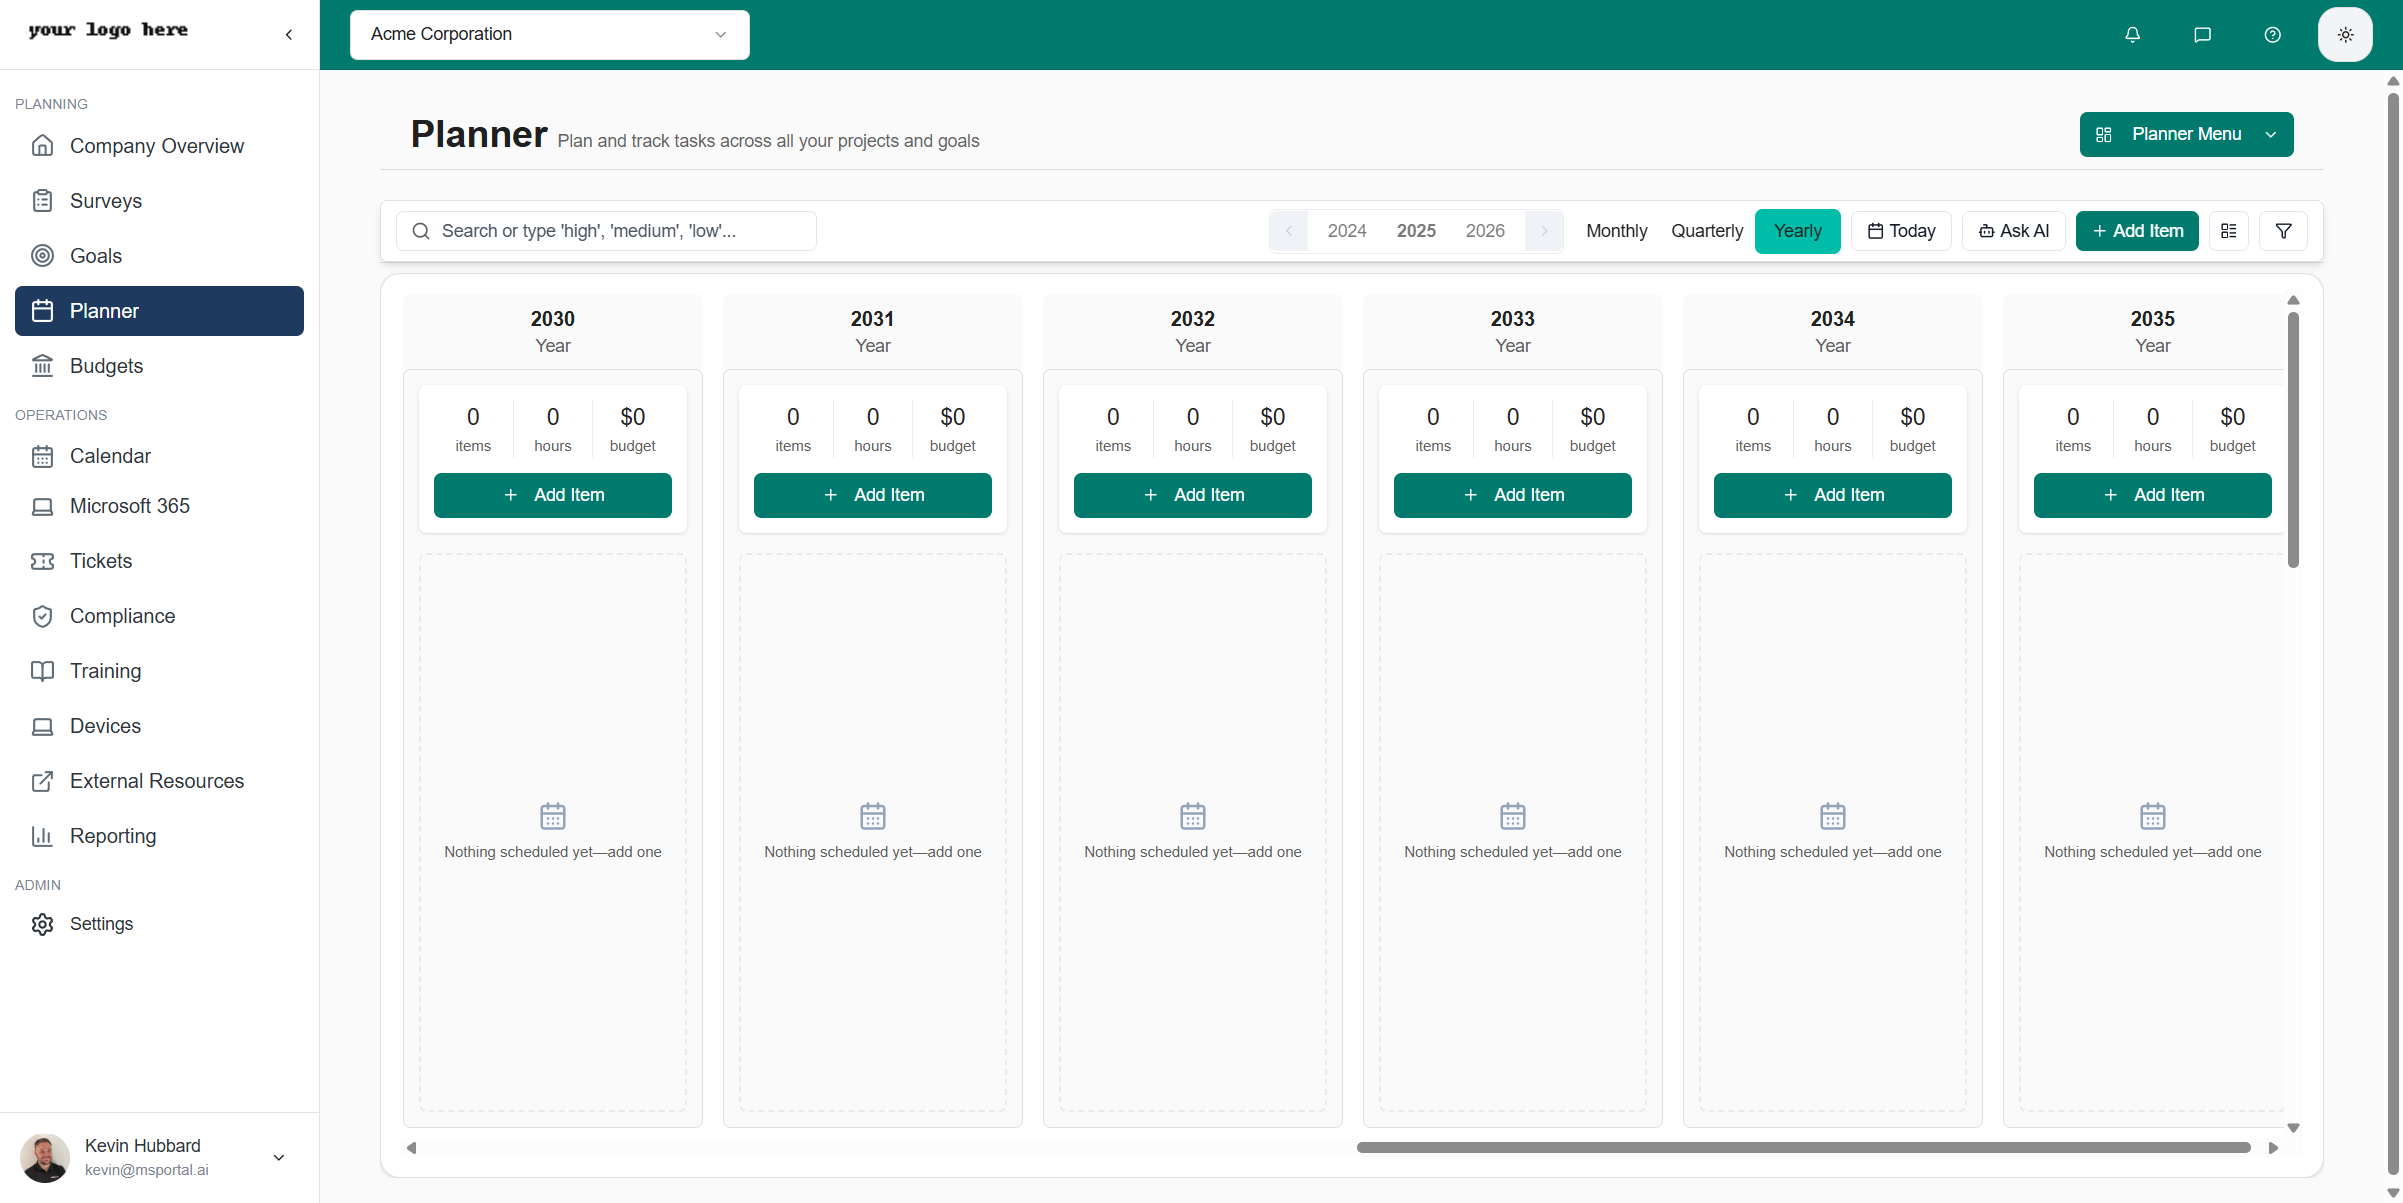2403x1203 pixels.
Task: Open the Planner Menu dropdown
Action: (x=2186, y=134)
